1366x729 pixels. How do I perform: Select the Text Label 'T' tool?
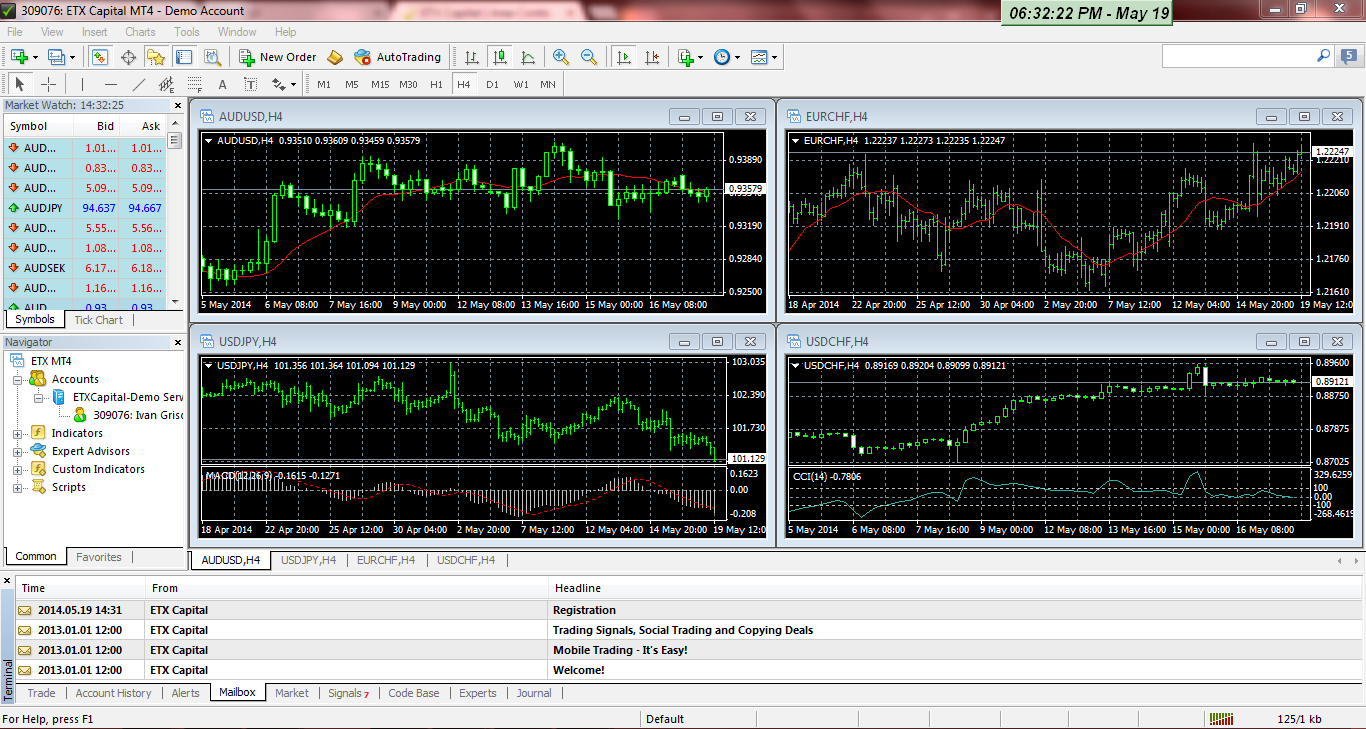[250, 84]
